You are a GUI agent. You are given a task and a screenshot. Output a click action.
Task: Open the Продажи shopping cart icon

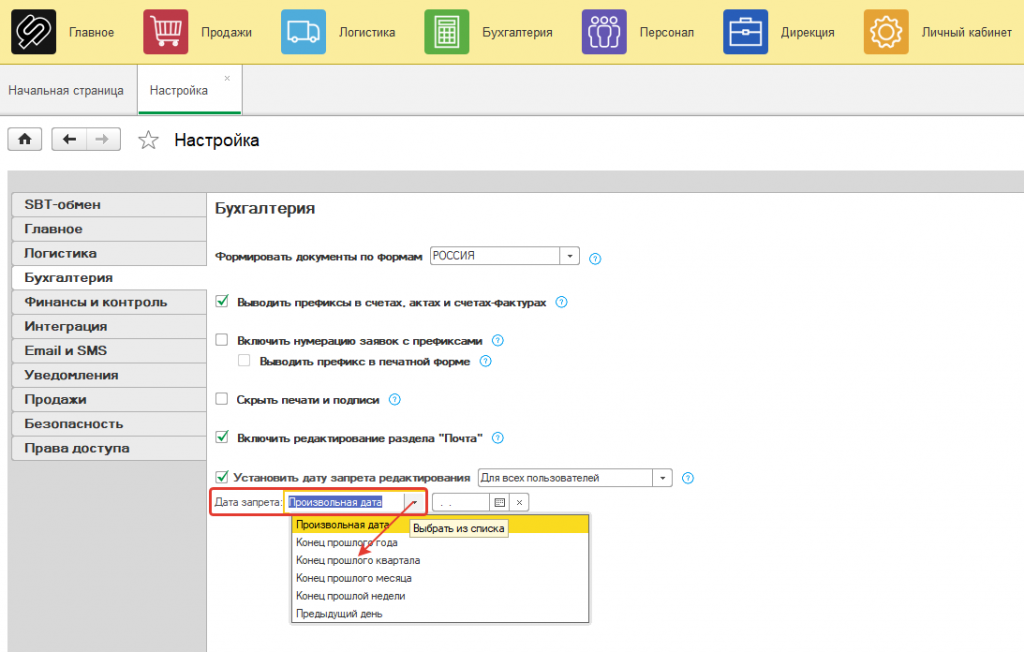click(x=166, y=32)
